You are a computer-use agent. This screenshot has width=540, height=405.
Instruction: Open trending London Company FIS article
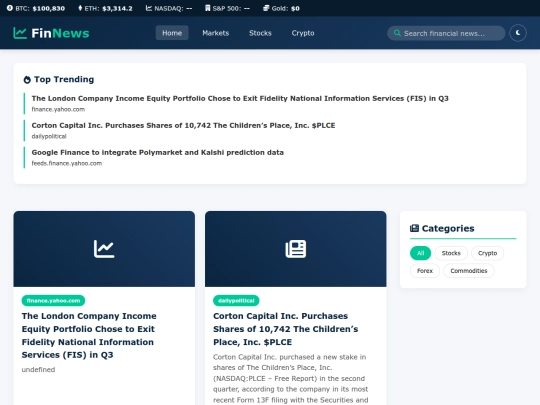tap(240, 98)
